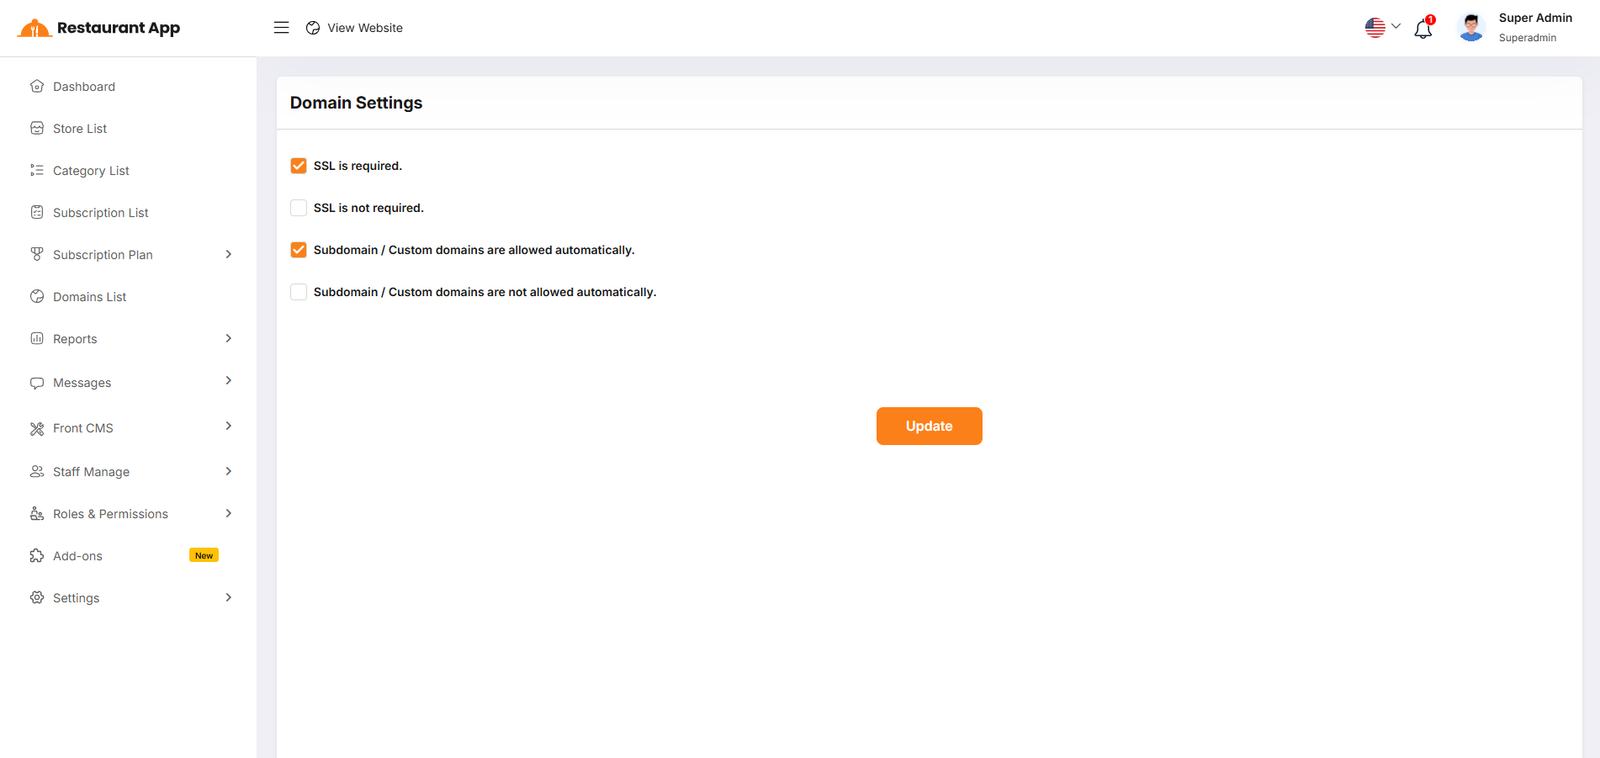The image size is (1600, 758).
Task: Check the SSL is not required checkbox
Action: click(298, 208)
